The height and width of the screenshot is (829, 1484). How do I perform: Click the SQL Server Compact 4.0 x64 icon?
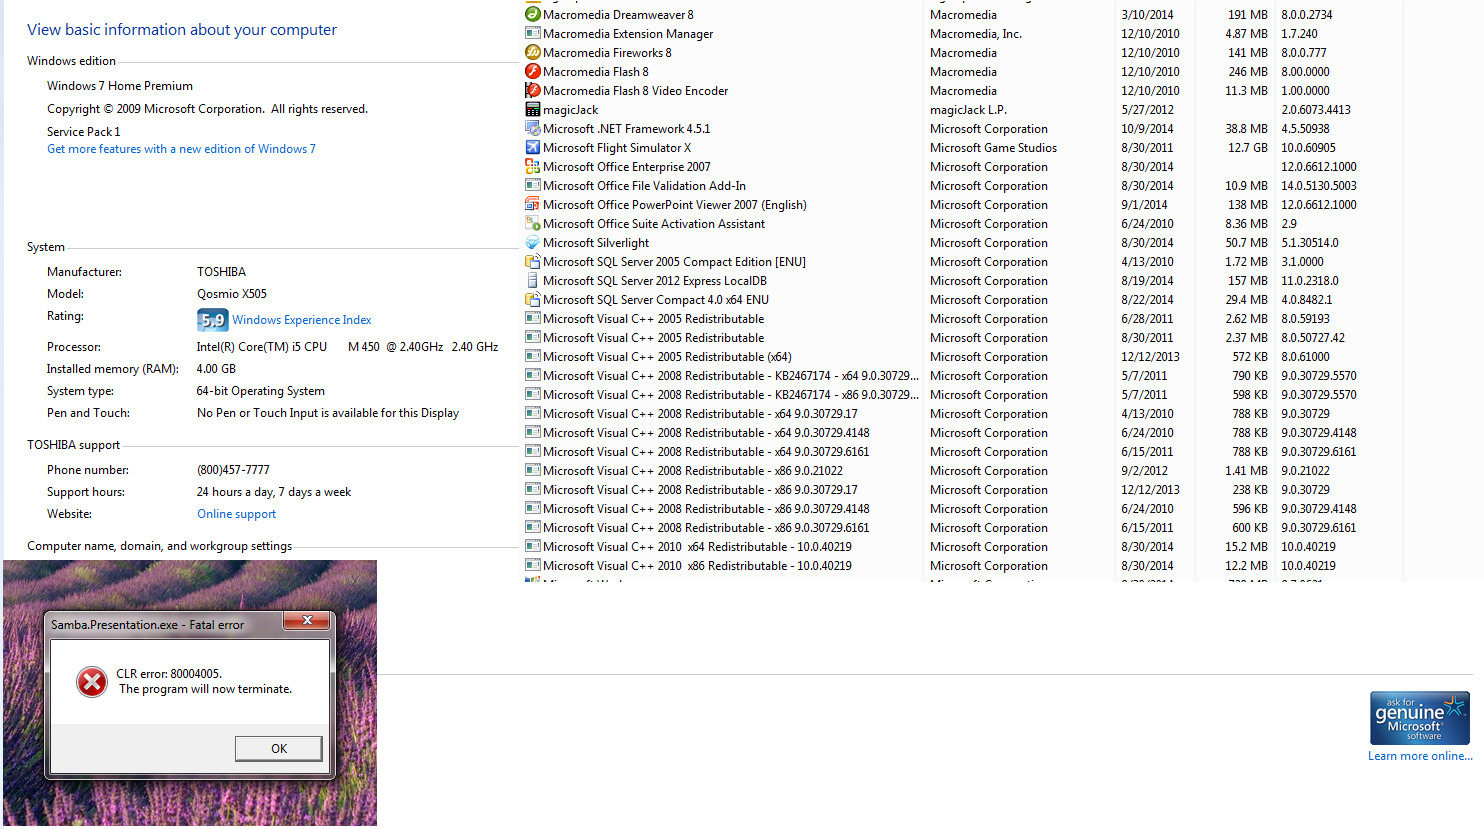[x=533, y=299]
